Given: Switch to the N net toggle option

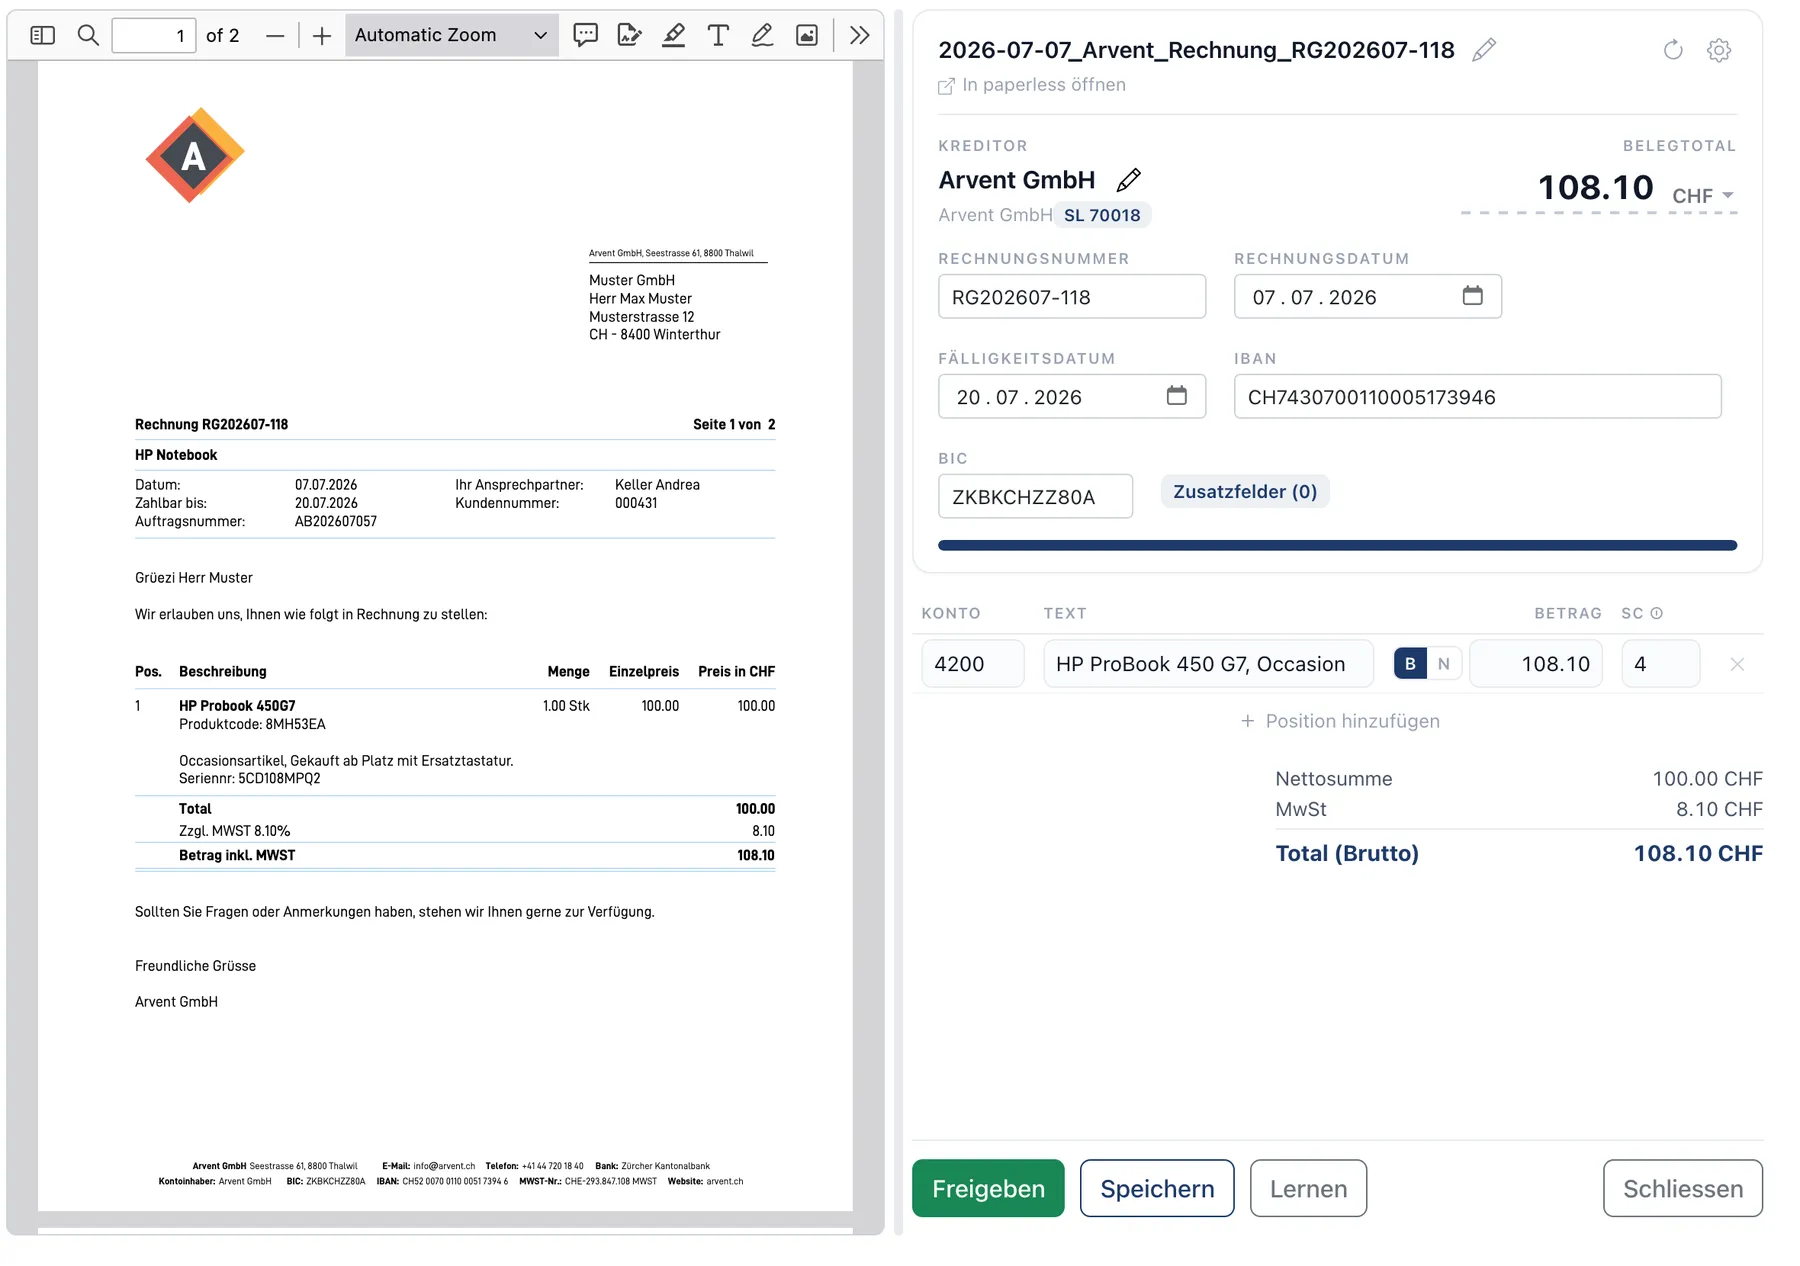Looking at the screenshot, I should [x=1444, y=664].
